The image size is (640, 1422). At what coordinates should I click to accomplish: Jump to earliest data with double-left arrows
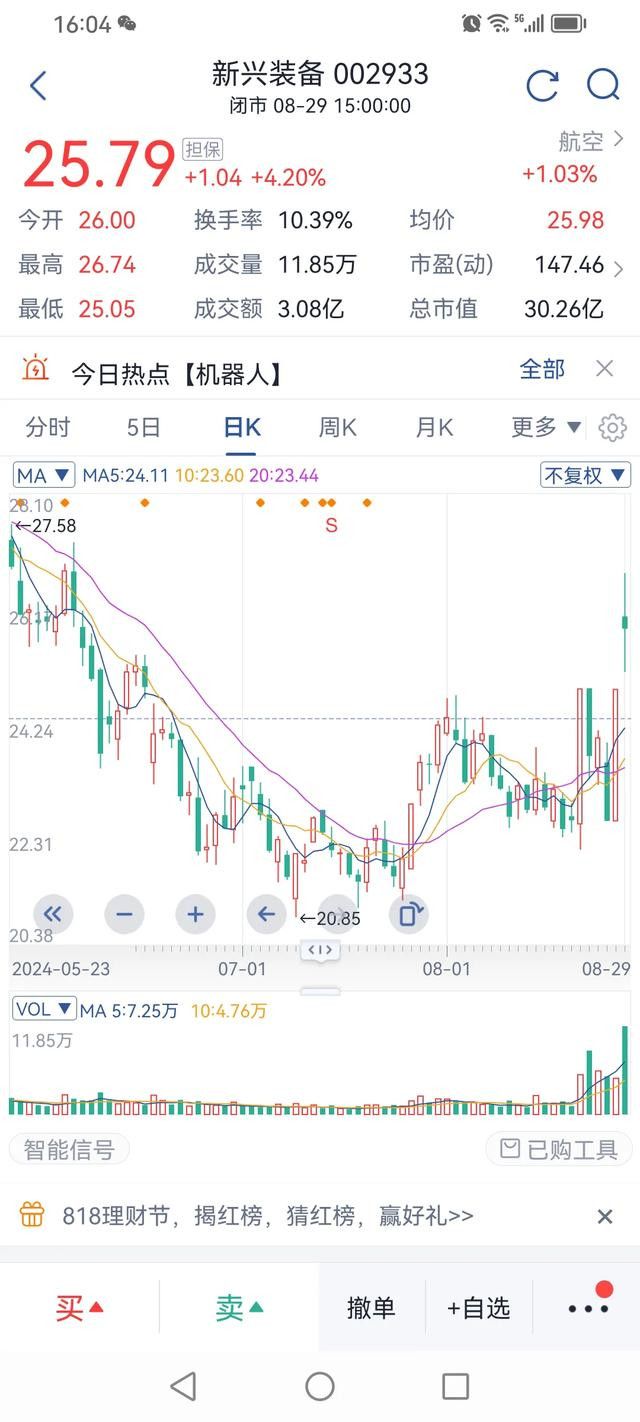[53, 914]
